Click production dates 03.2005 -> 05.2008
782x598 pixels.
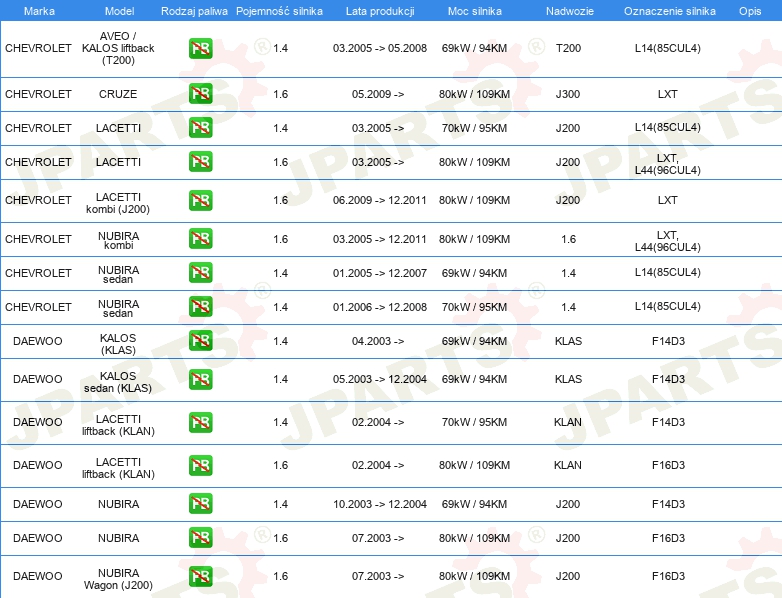click(x=380, y=48)
